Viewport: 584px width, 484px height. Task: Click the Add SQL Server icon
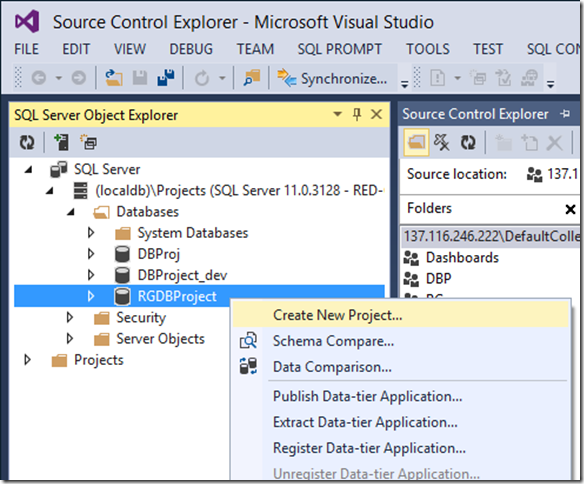click(61, 142)
